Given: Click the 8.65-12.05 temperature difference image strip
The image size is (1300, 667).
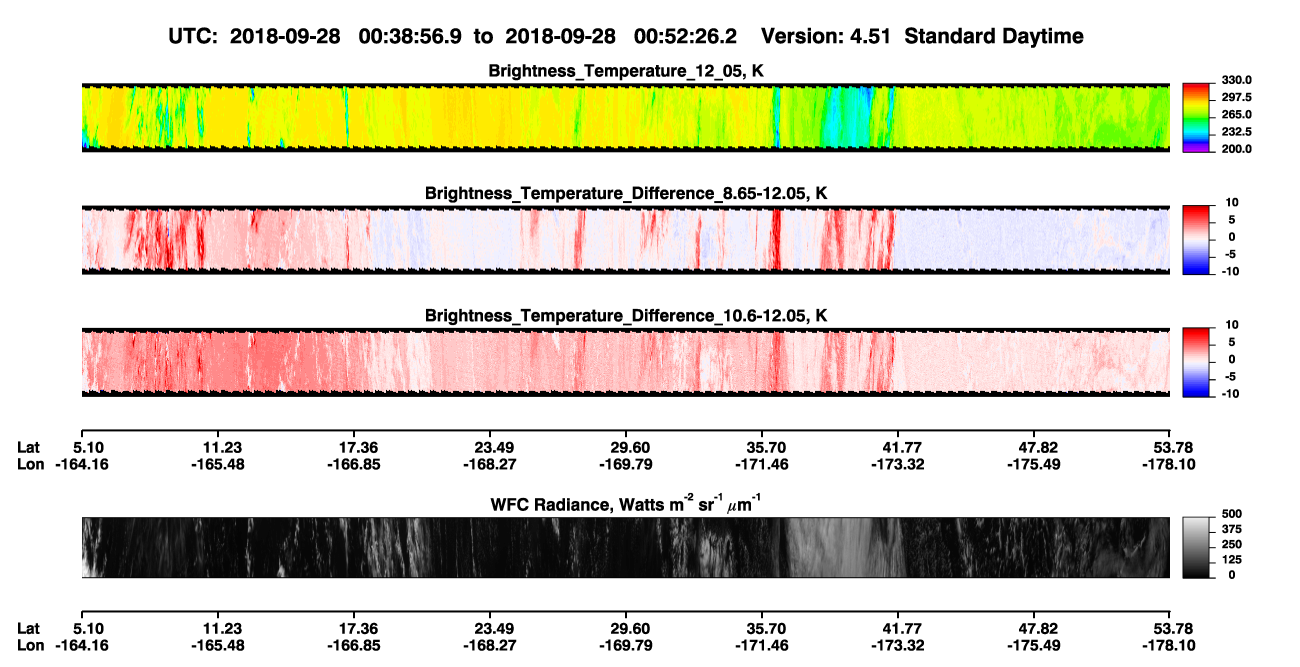Looking at the screenshot, I should pyautogui.click(x=625, y=239).
